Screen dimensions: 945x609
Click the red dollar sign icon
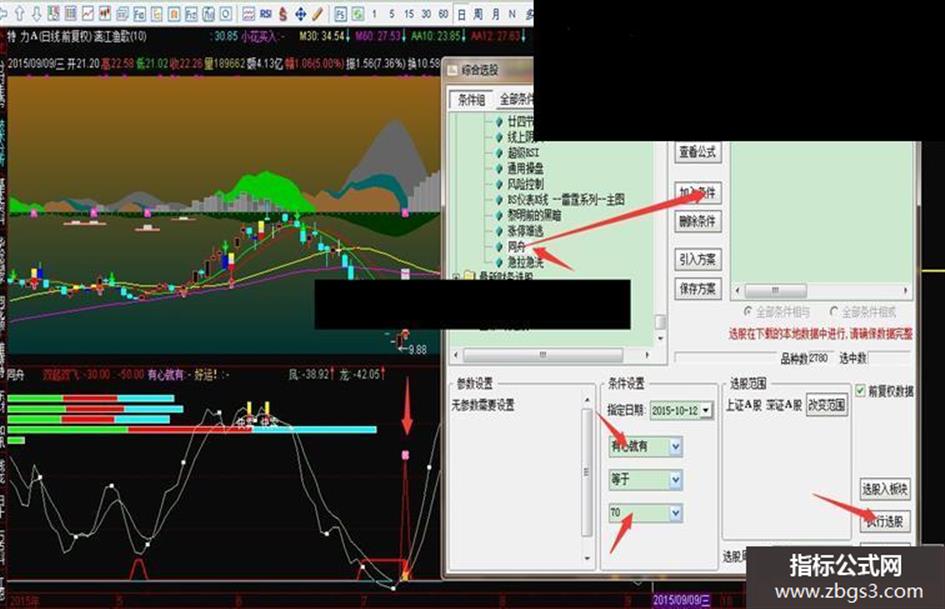(283, 13)
